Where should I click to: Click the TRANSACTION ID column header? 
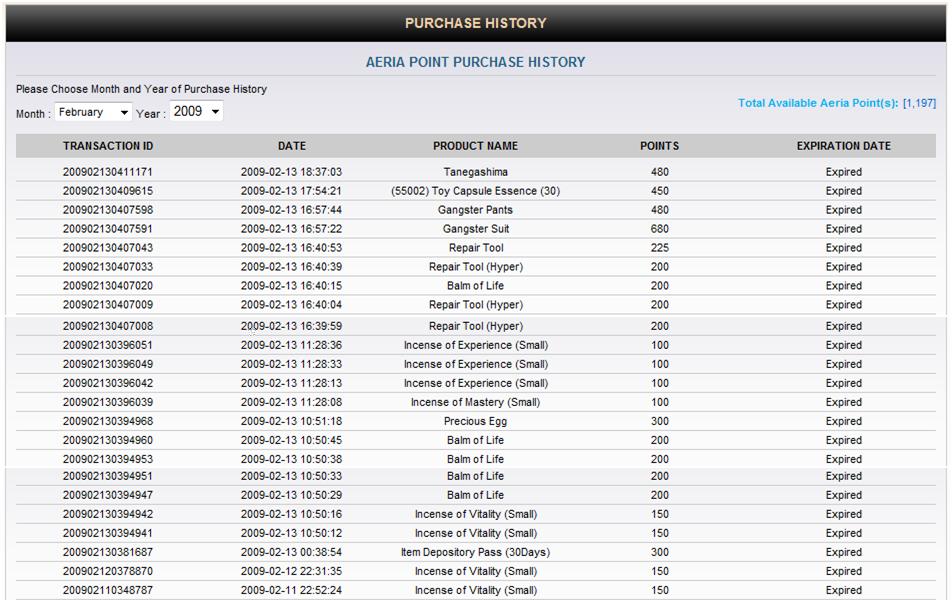tap(108, 146)
